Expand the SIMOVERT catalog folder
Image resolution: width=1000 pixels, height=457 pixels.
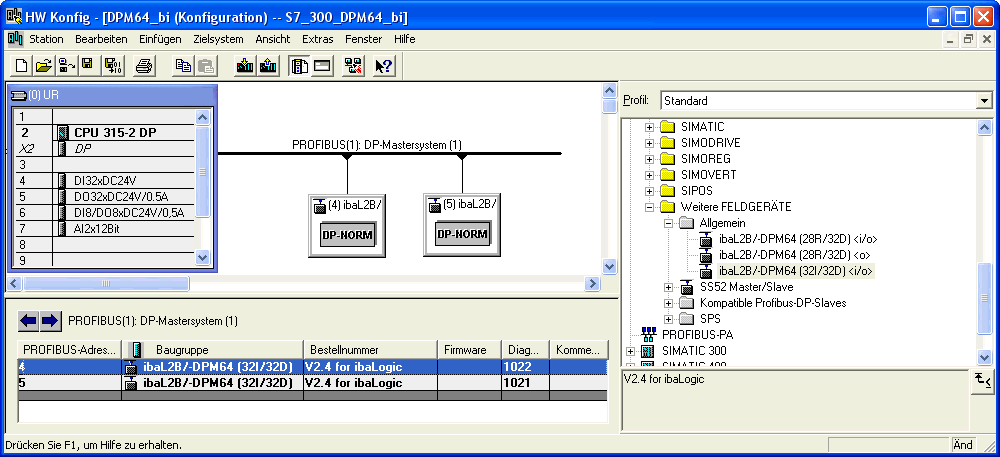click(649, 175)
